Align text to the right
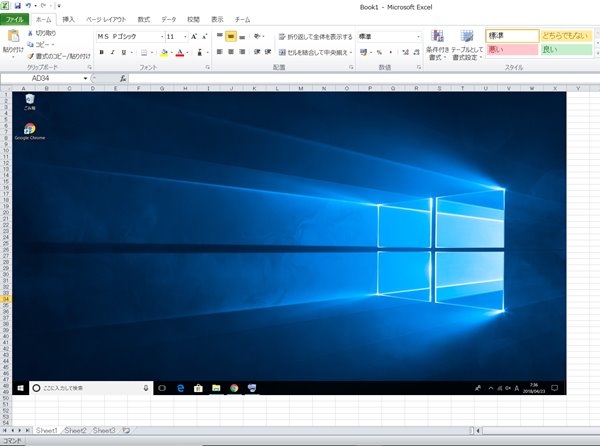This screenshot has width=600, height=446. [x=242, y=52]
